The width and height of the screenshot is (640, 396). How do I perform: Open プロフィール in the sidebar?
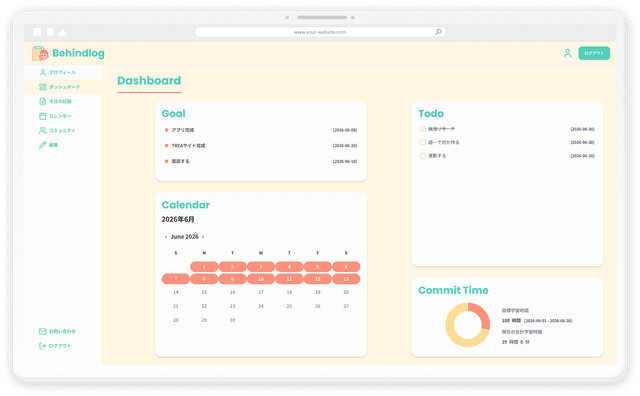coord(62,72)
